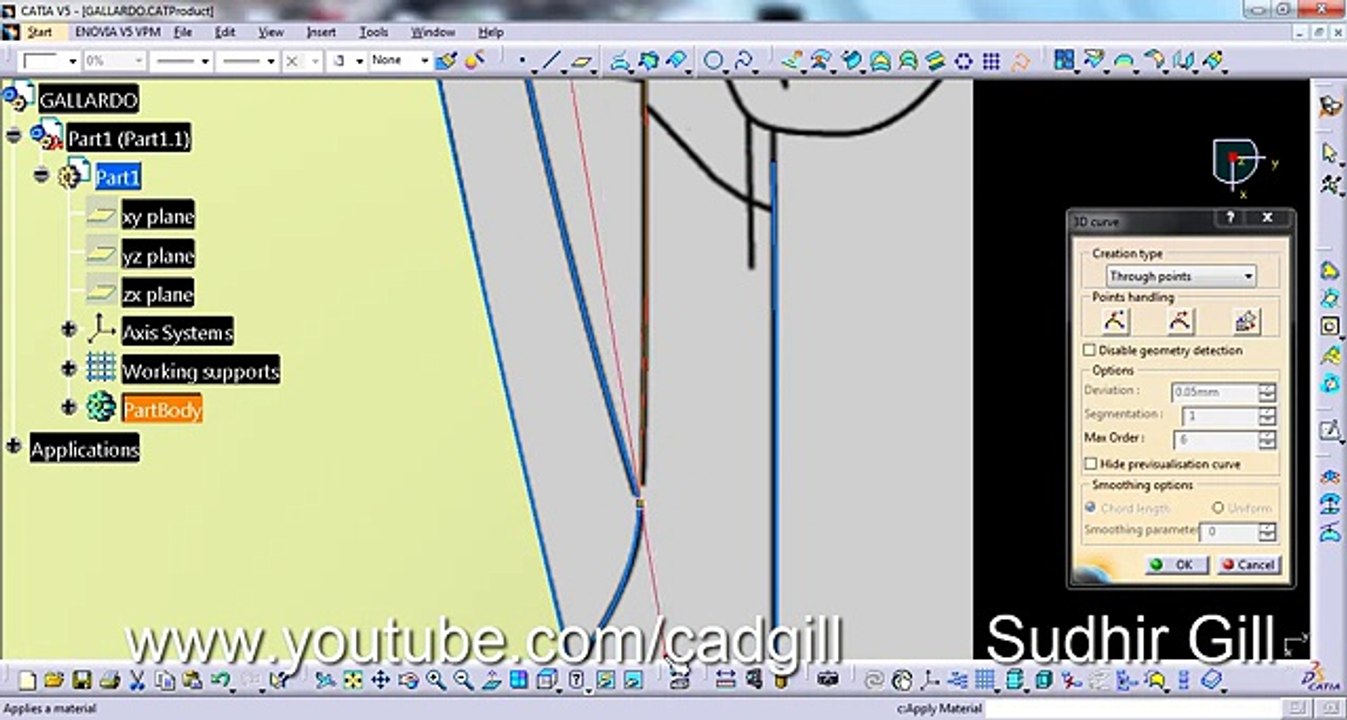Click the Select arrow tool in right toolbar

click(x=1329, y=153)
